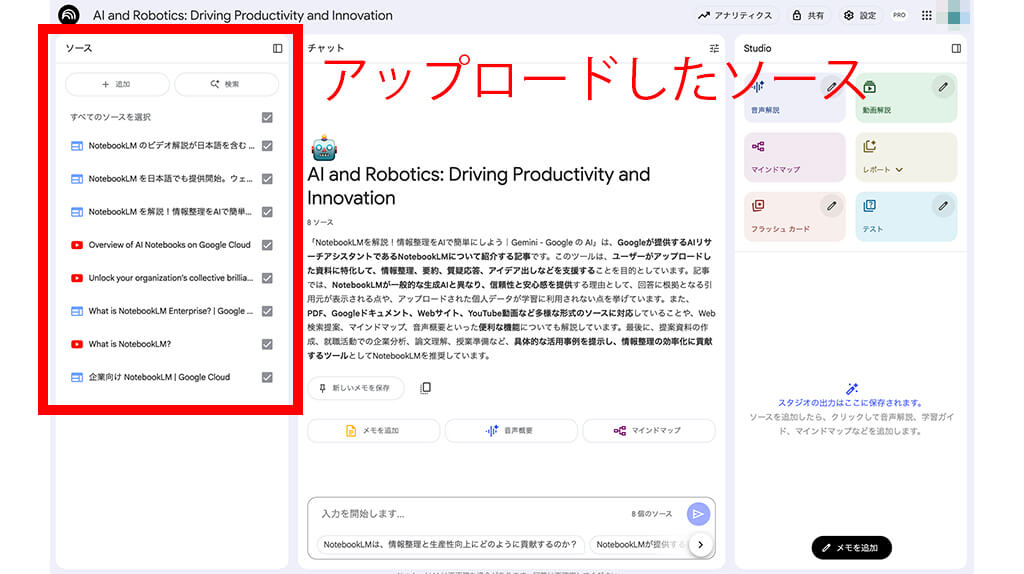Image resolution: width=1024 pixels, height=574 pixels.
Task: Uncheck NotebookLM のビデオ解説 source
Action: (267, 146)
